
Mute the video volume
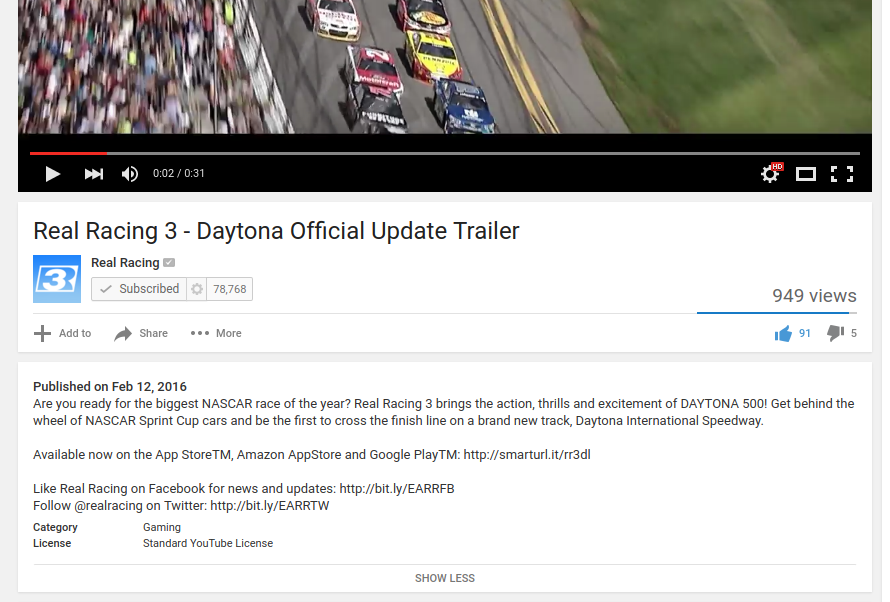[x=130, y=174]
